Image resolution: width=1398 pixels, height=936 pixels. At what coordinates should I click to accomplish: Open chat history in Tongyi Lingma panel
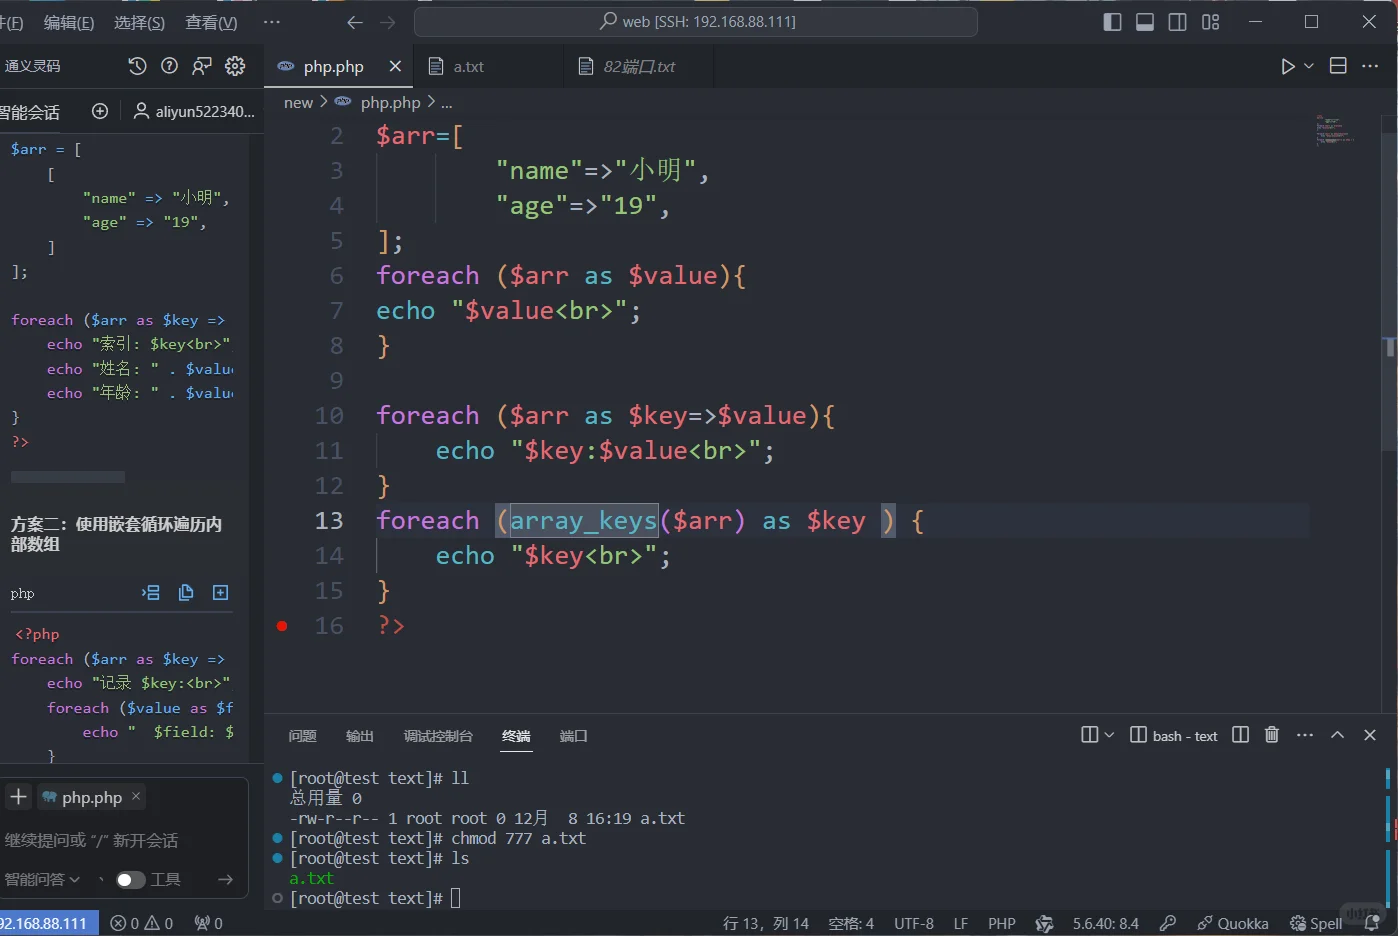tap(137, 66)
